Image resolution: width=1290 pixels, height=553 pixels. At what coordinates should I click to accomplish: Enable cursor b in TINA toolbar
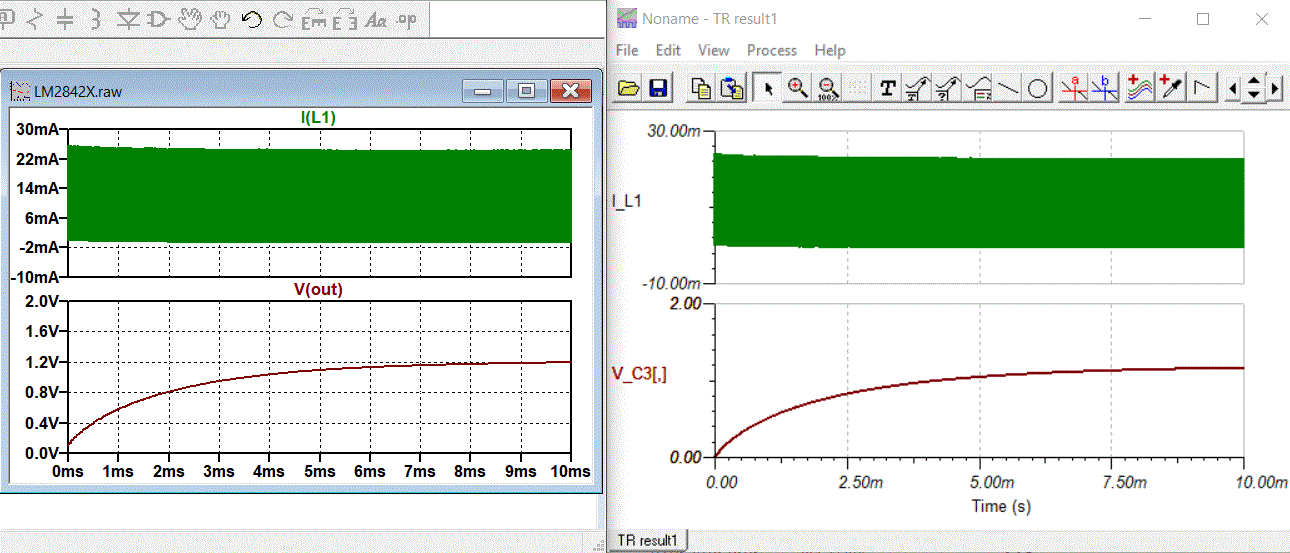[1104, 88]
